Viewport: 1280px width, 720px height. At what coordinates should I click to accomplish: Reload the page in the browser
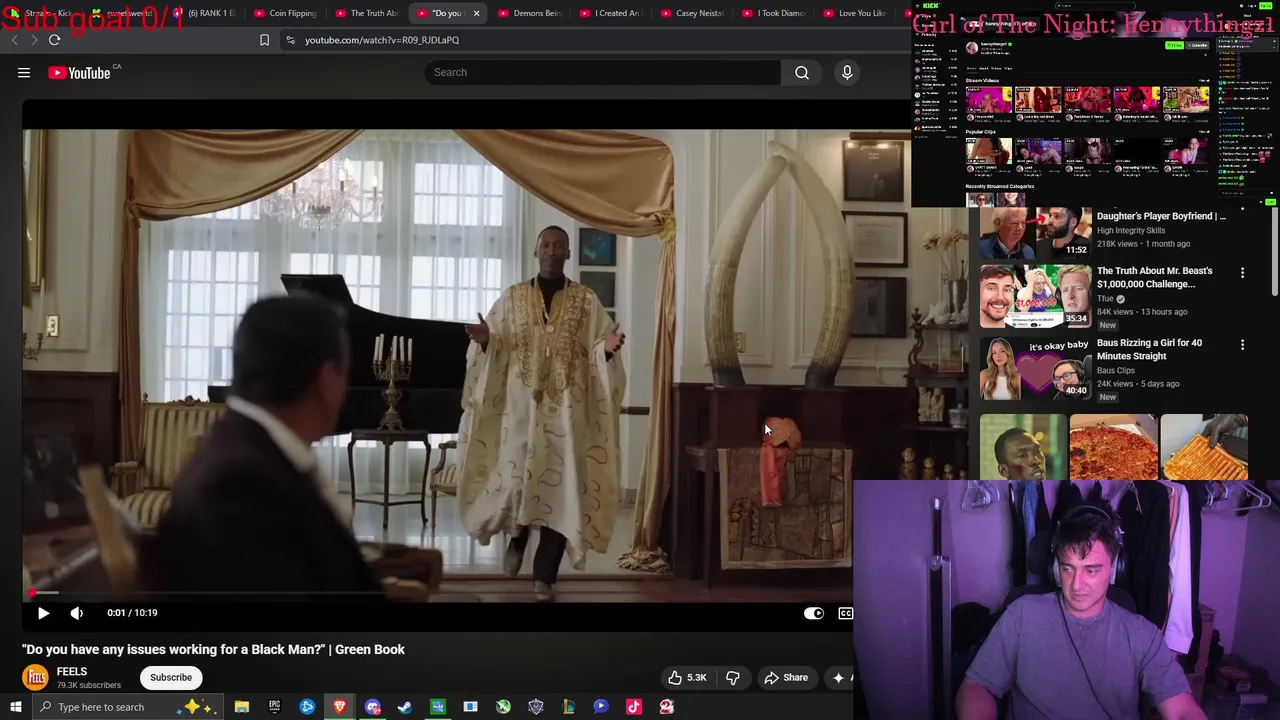tap(54, 40)
